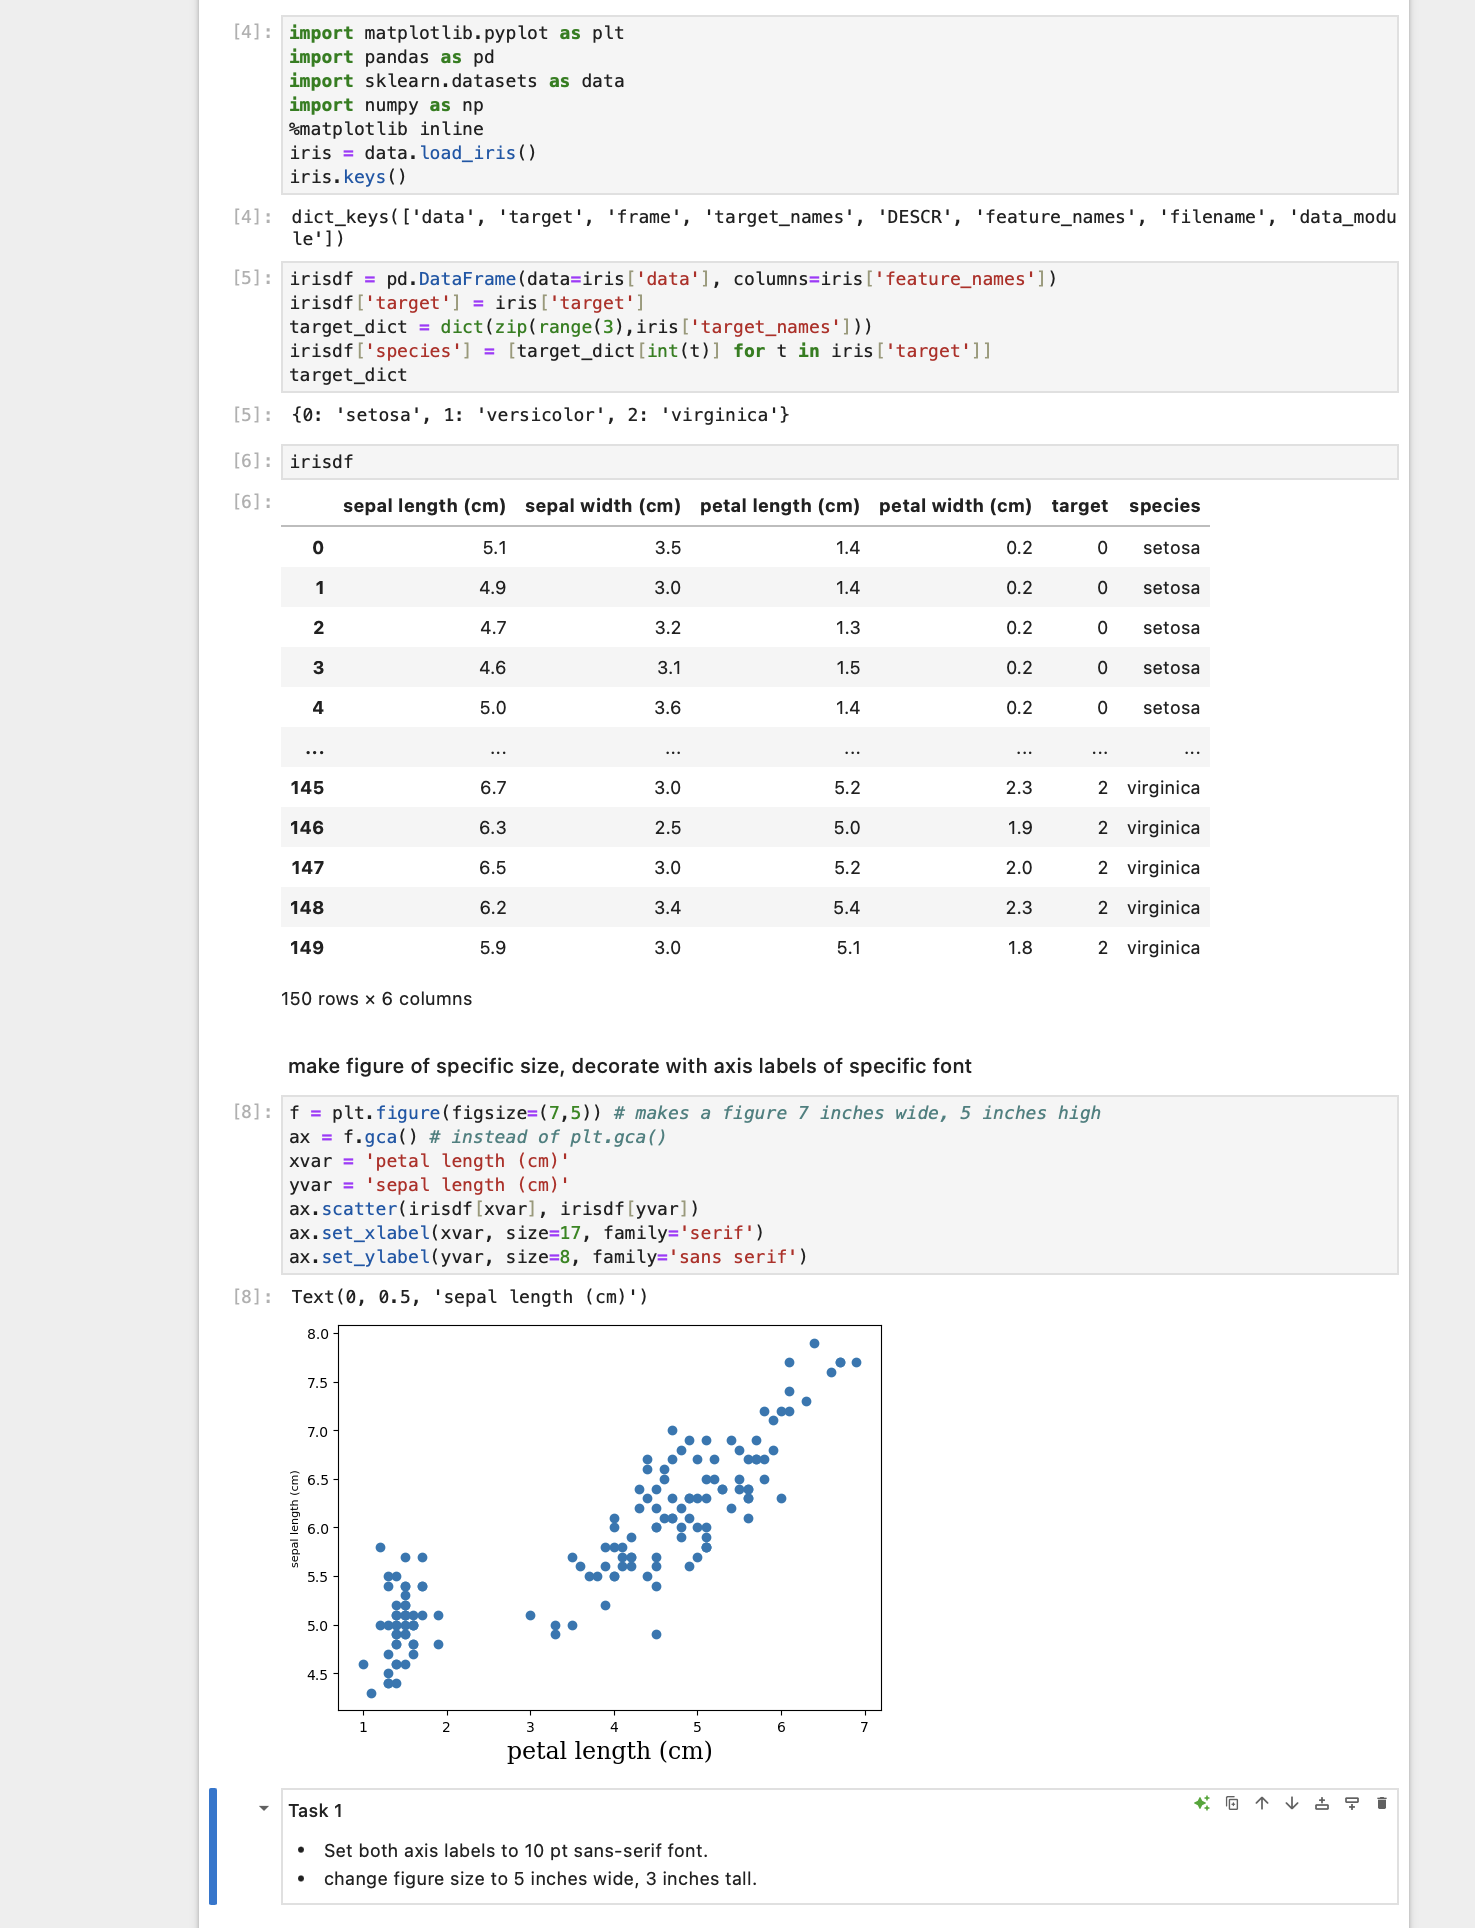Click the 3.4 sepal width value in row 148

[x=667, y=908]
